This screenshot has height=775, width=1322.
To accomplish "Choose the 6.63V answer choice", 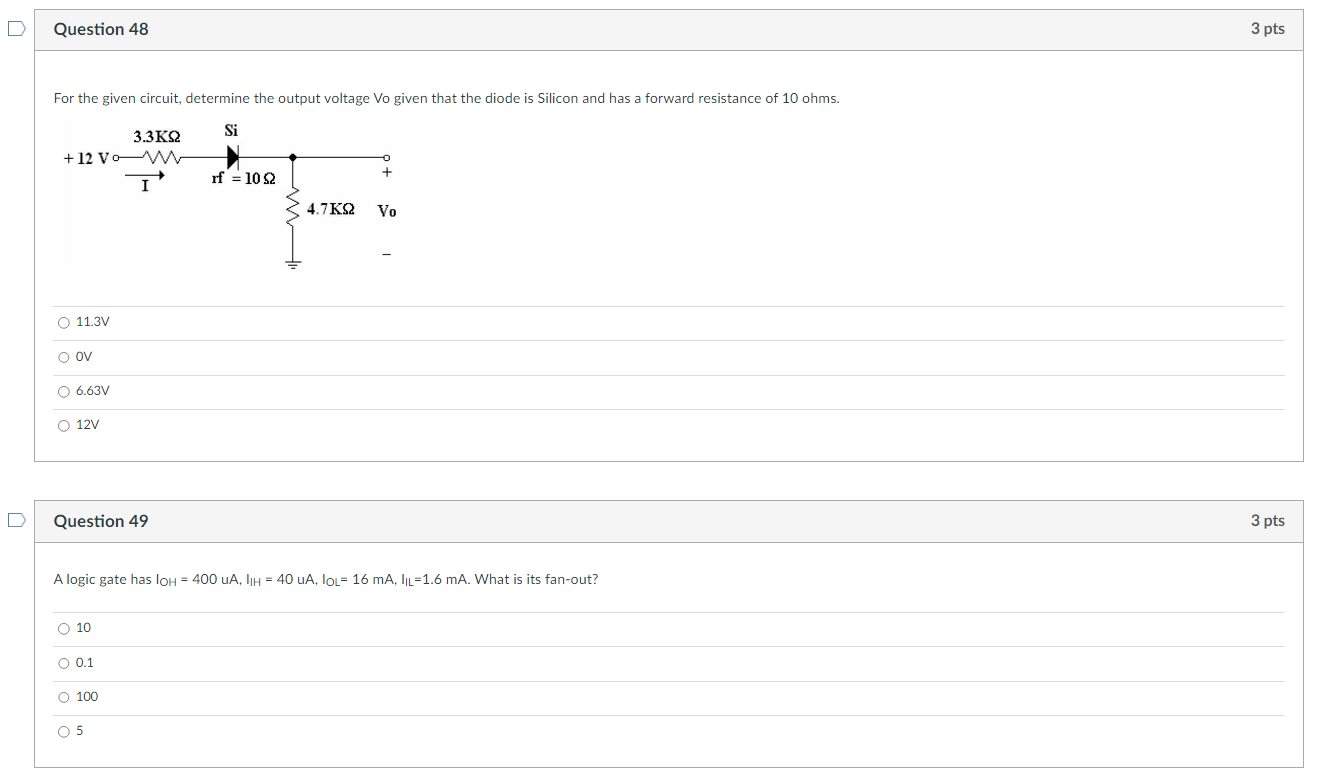I will click(63, 391).
